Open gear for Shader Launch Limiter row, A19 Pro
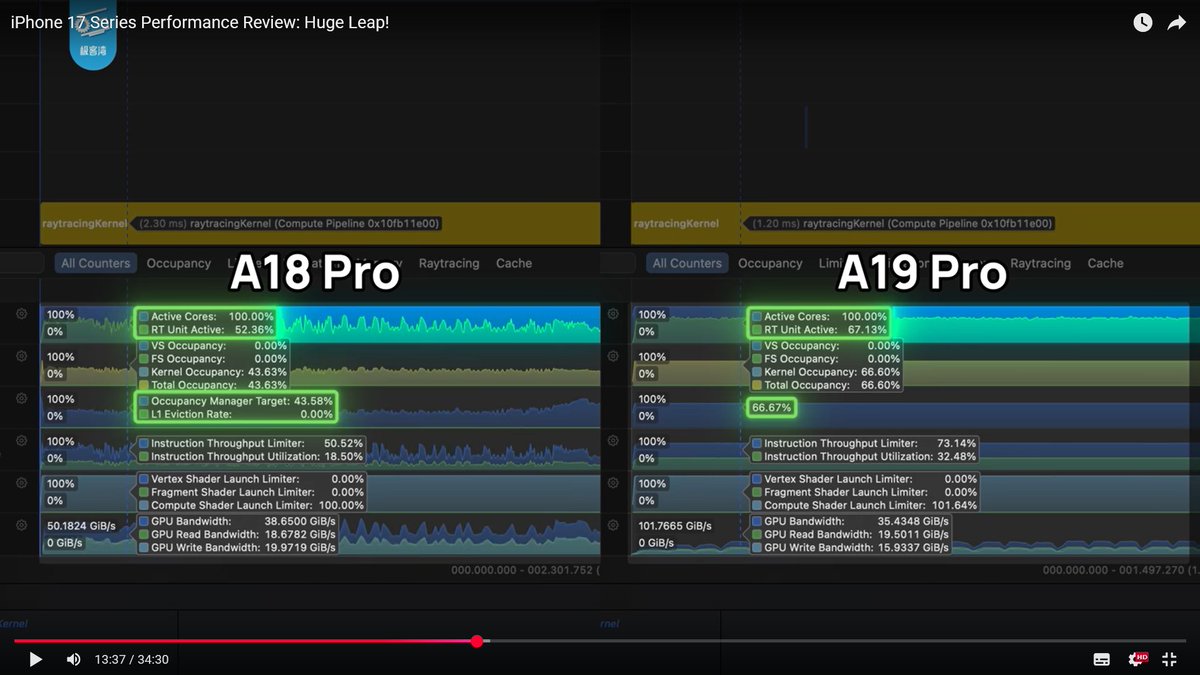The image size is (1200, 675). click(613, 482)
